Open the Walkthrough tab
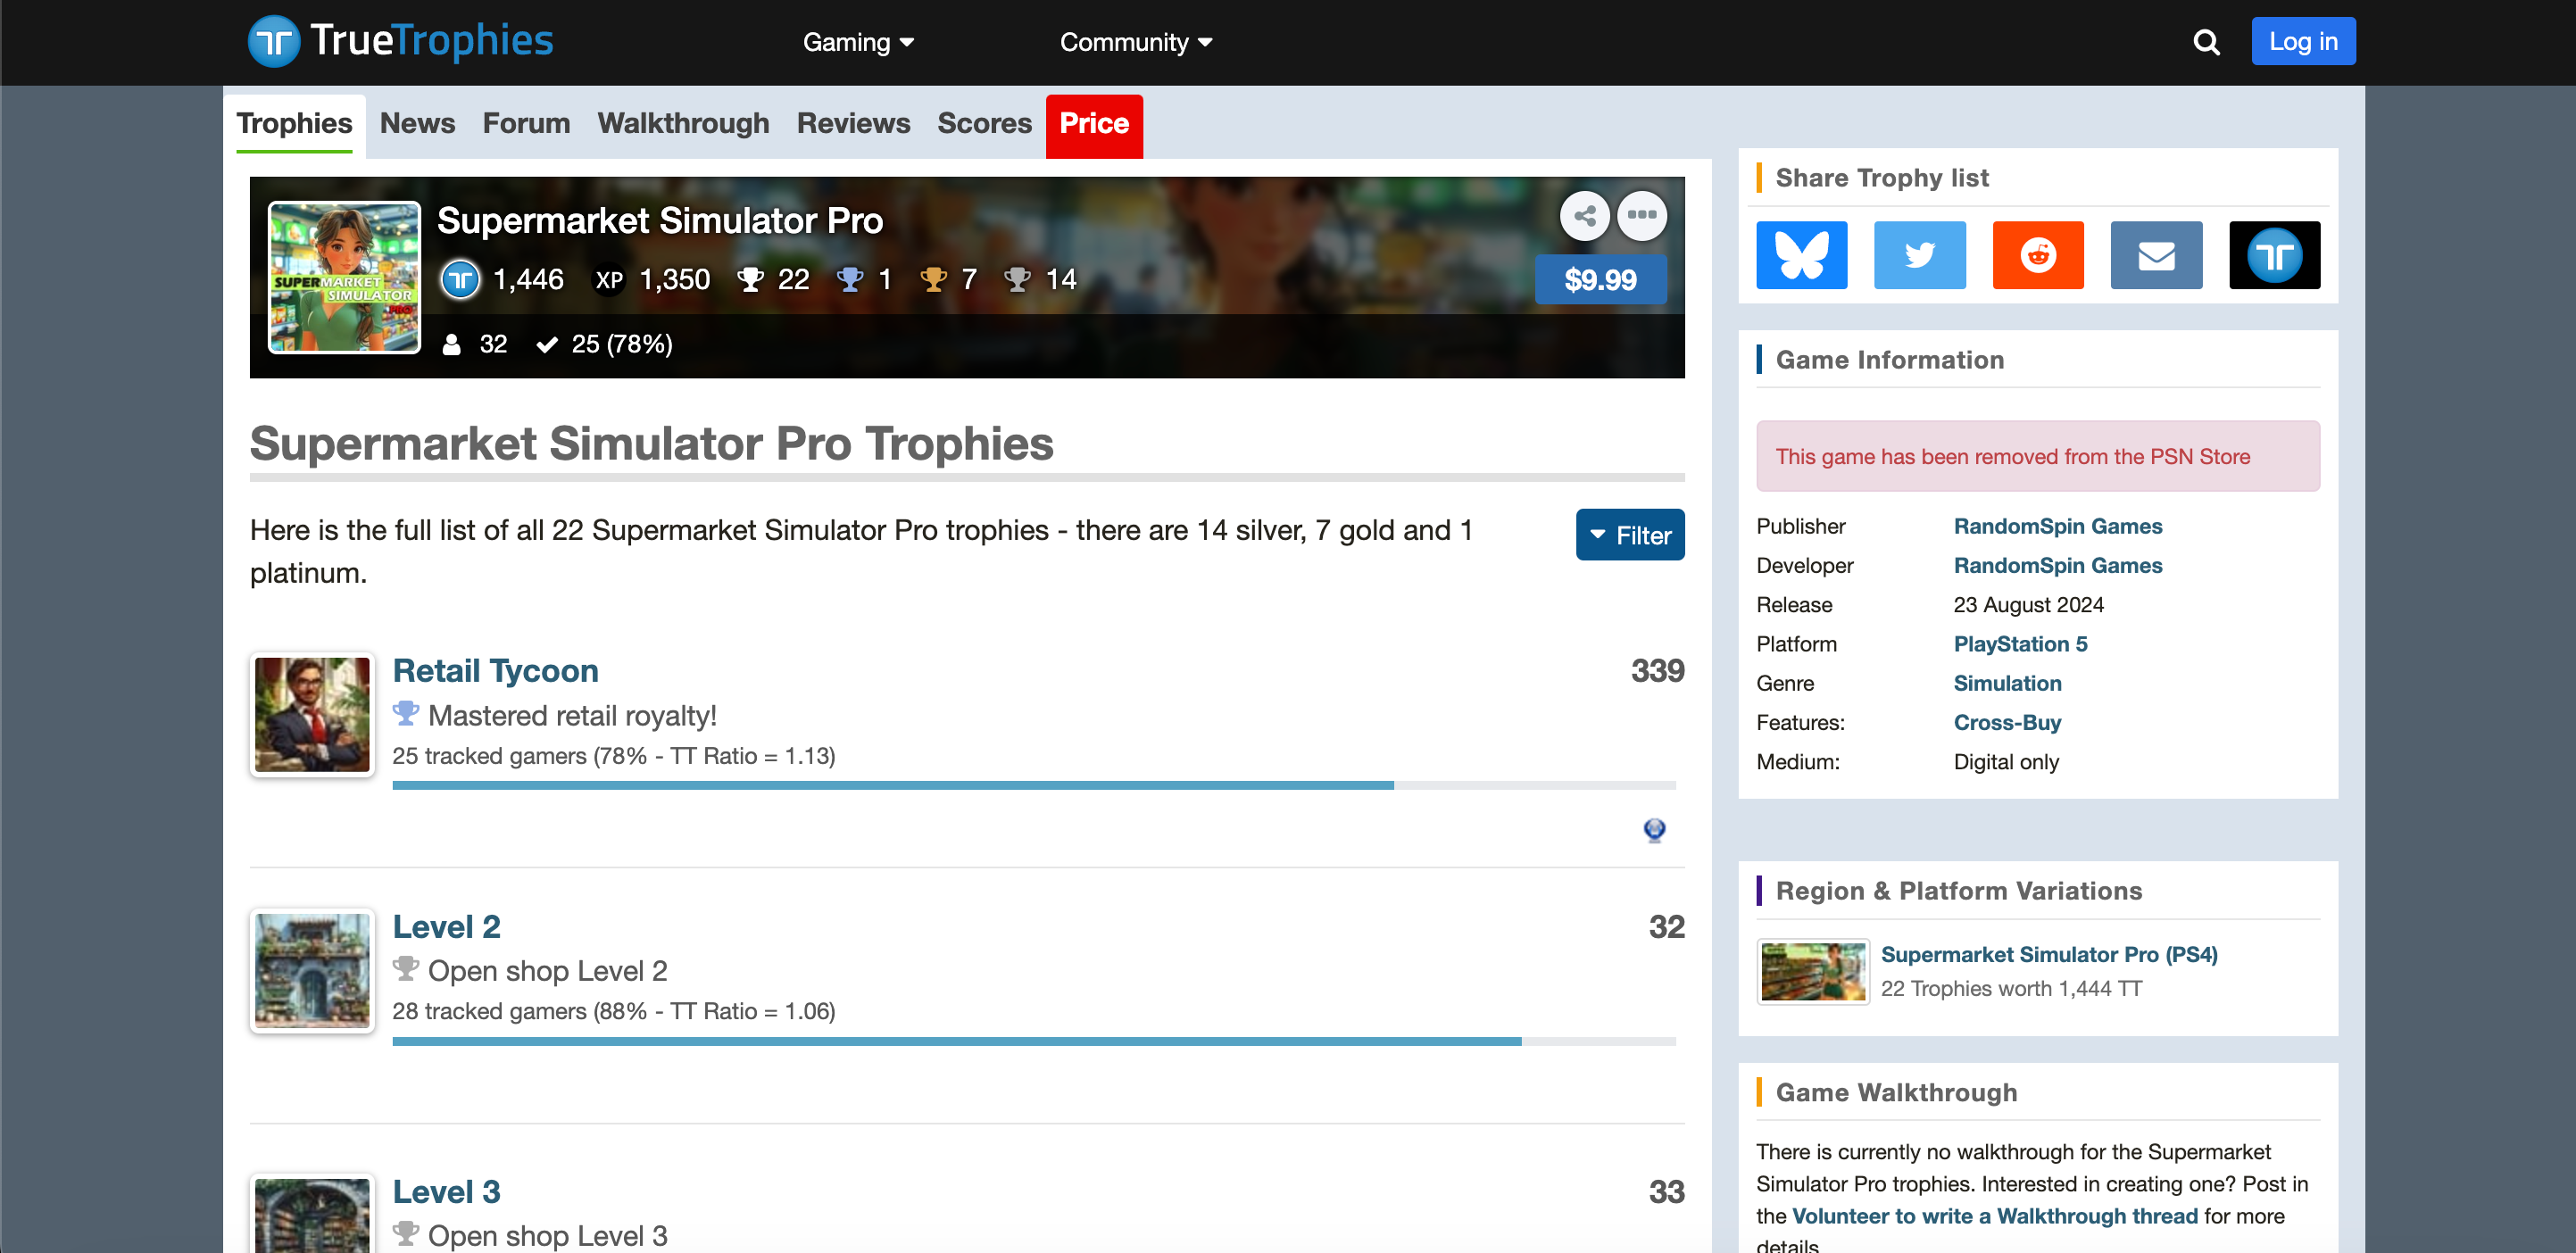Viewport: 2576px width, 1253px height. tap(683, 124)
